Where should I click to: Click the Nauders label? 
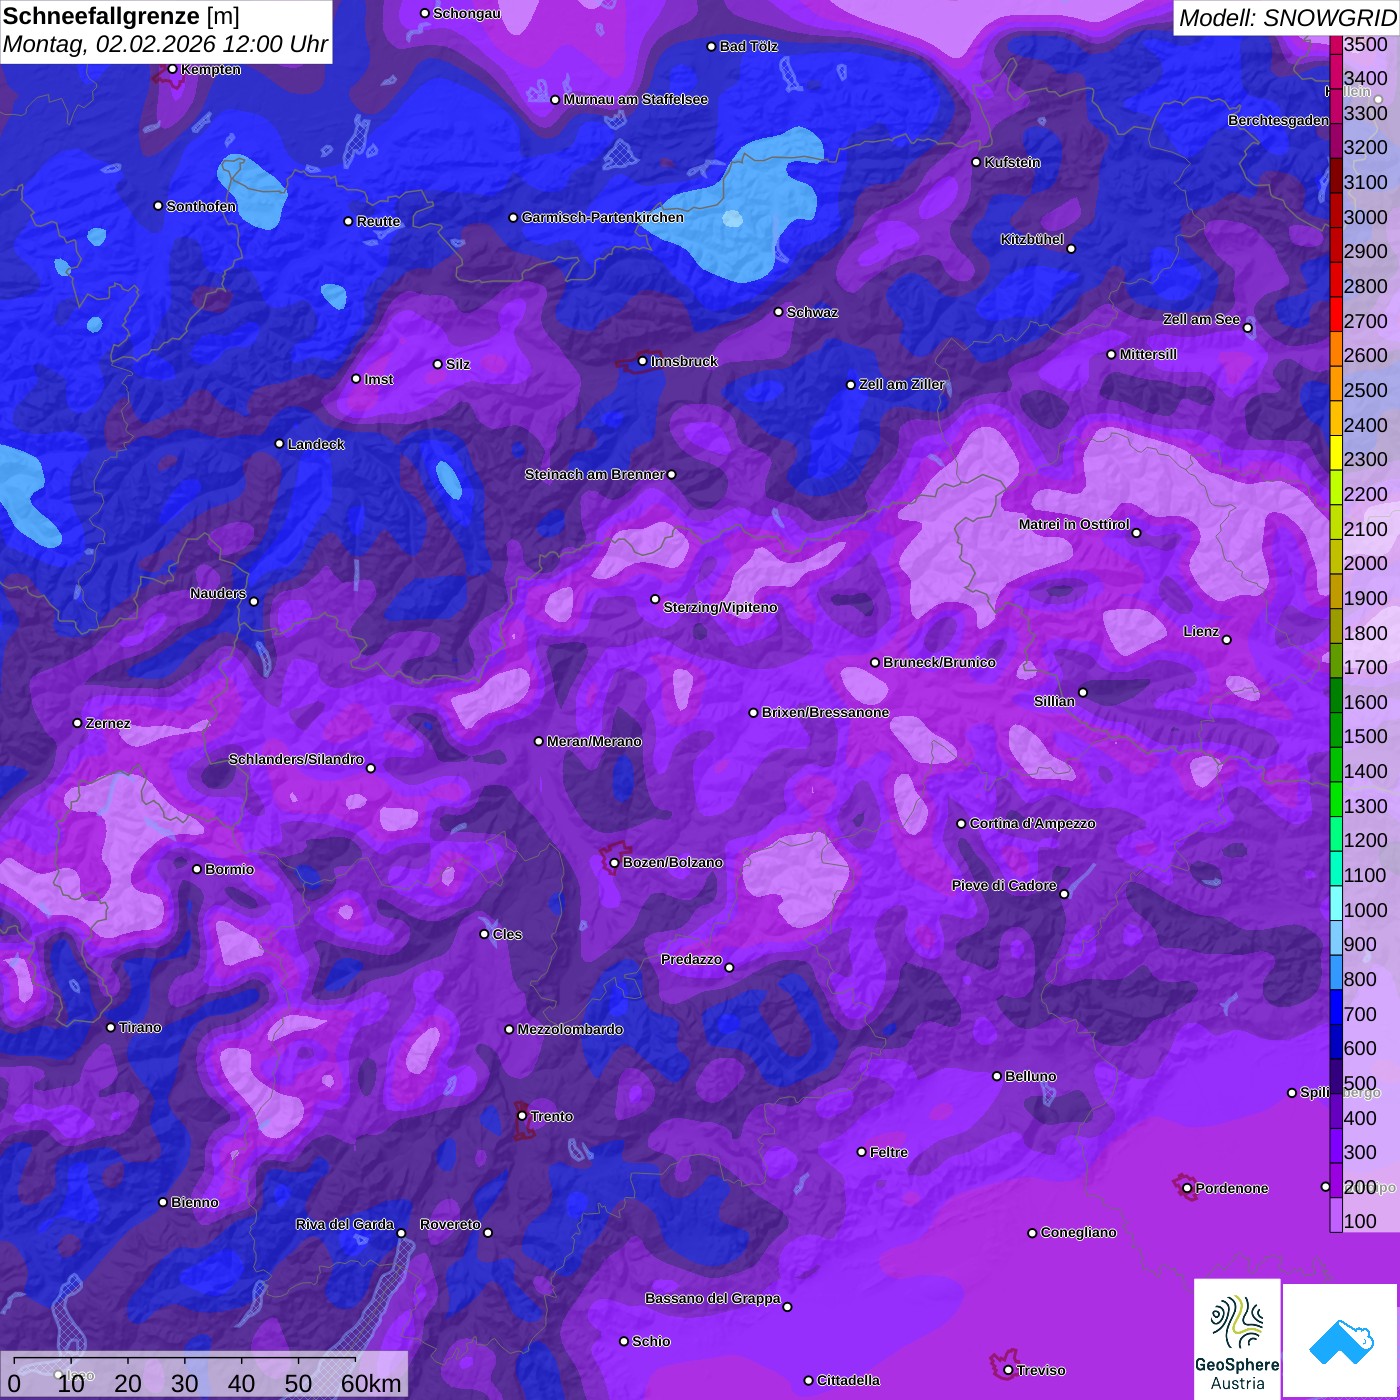pyautogui.click(x=218, y=593)
